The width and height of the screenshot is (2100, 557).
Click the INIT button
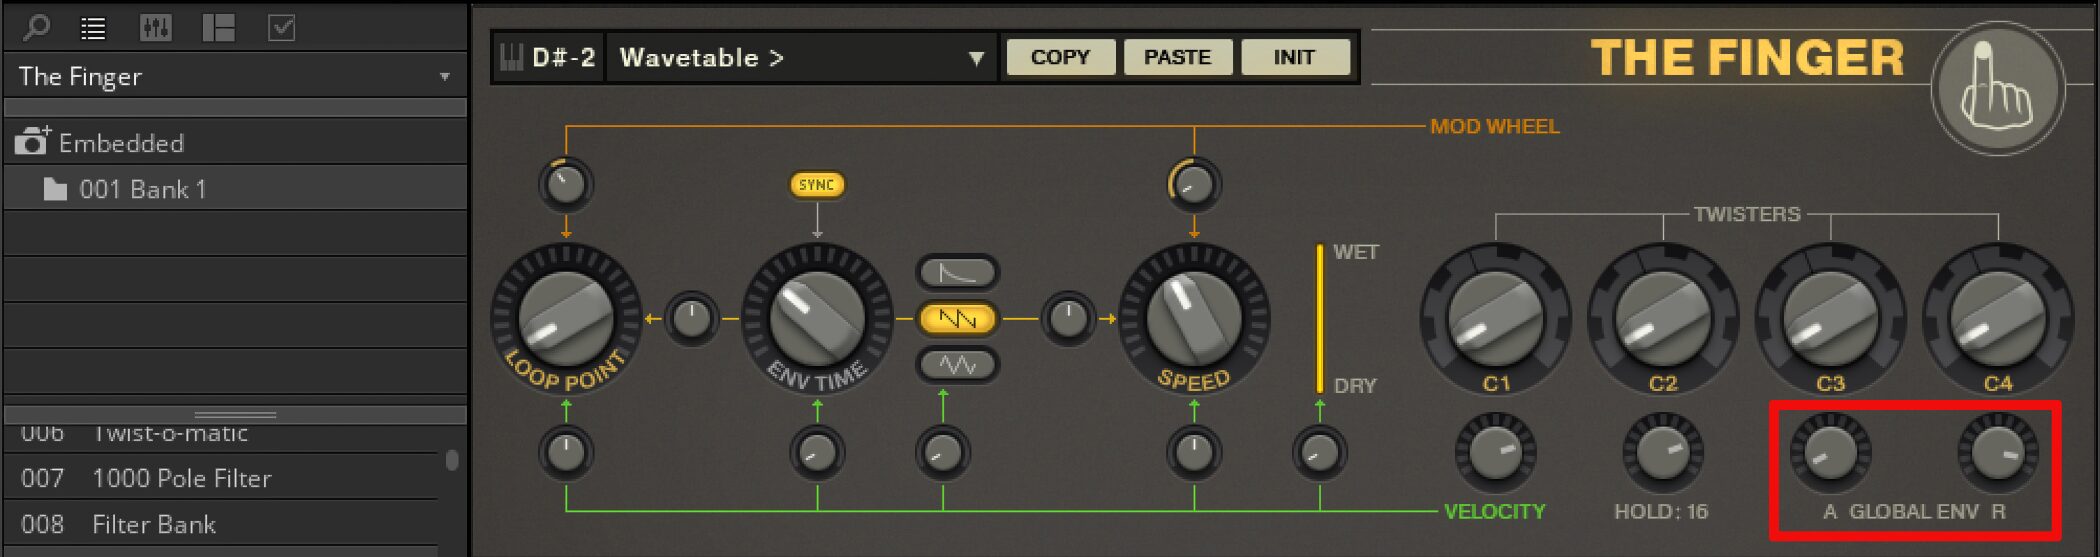pos(1294,57)
